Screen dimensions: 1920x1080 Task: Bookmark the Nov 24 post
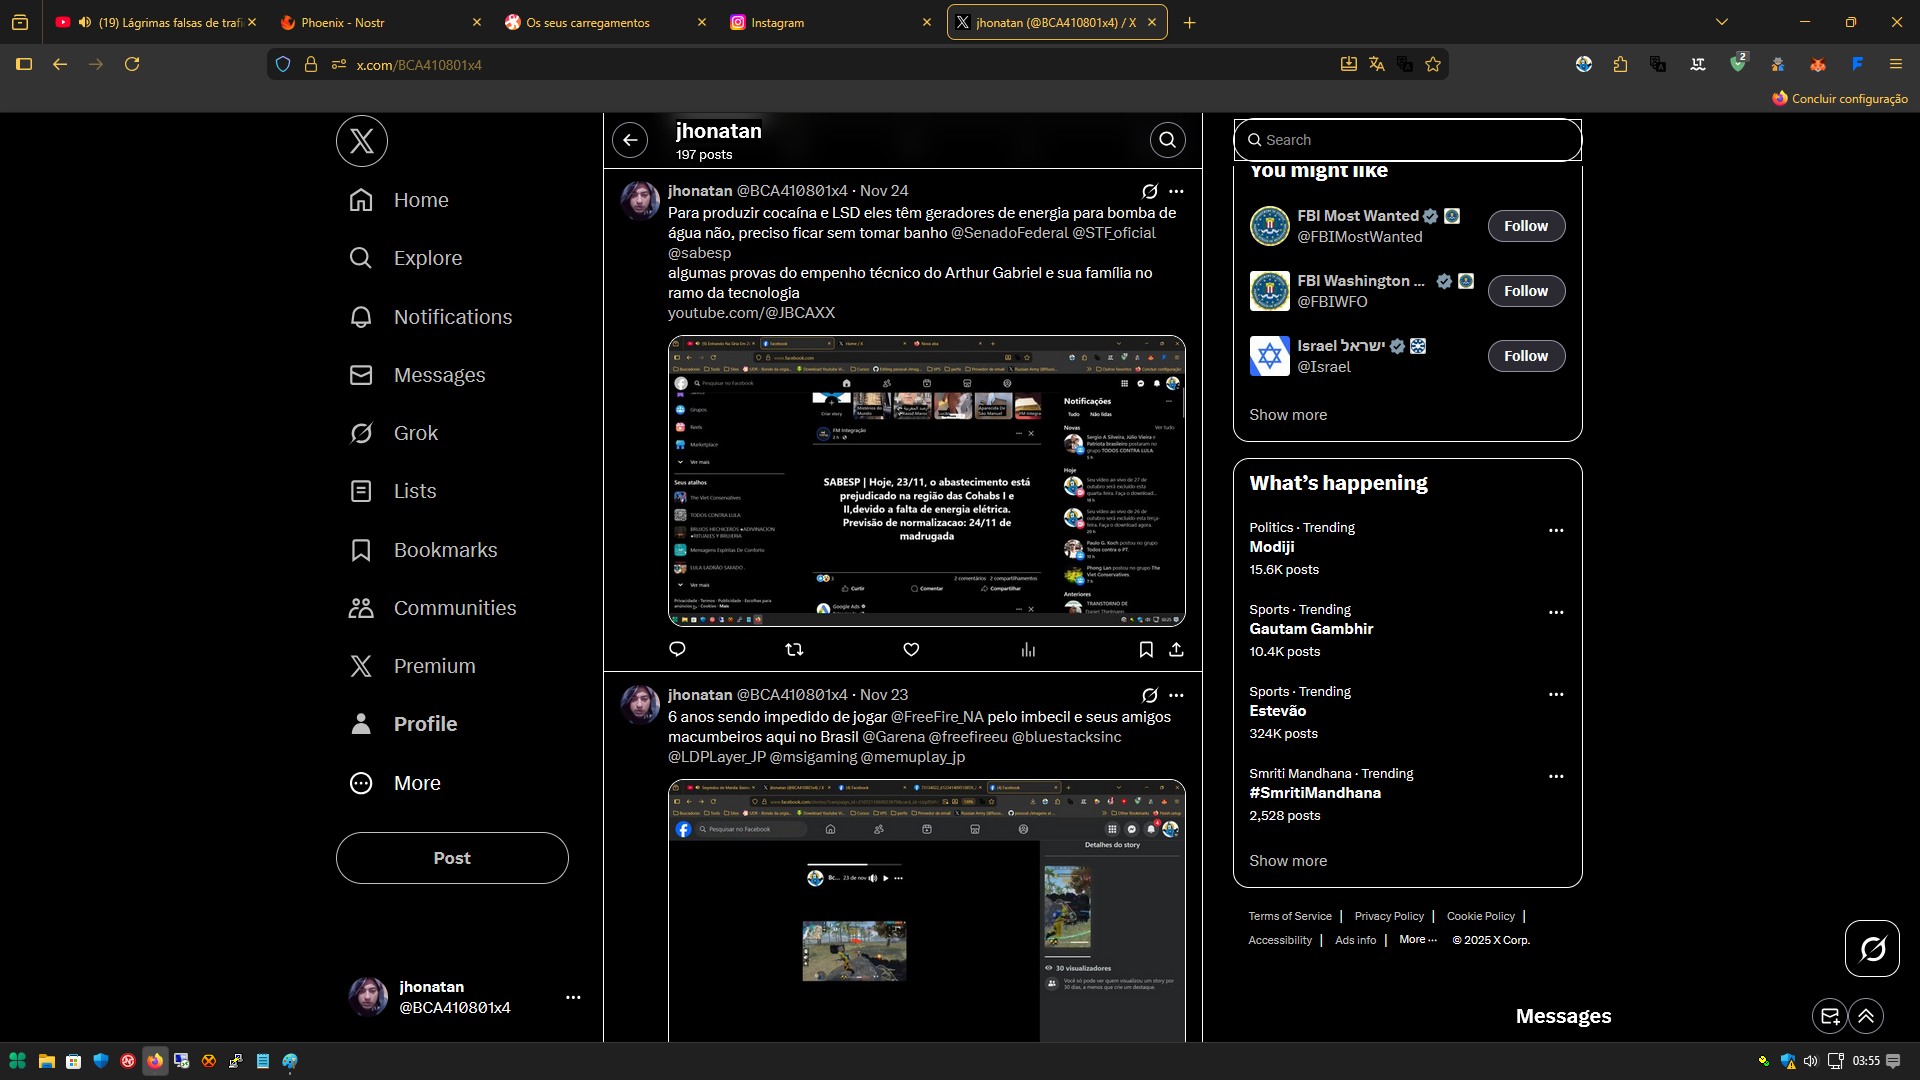click(x=1146, y=649)
